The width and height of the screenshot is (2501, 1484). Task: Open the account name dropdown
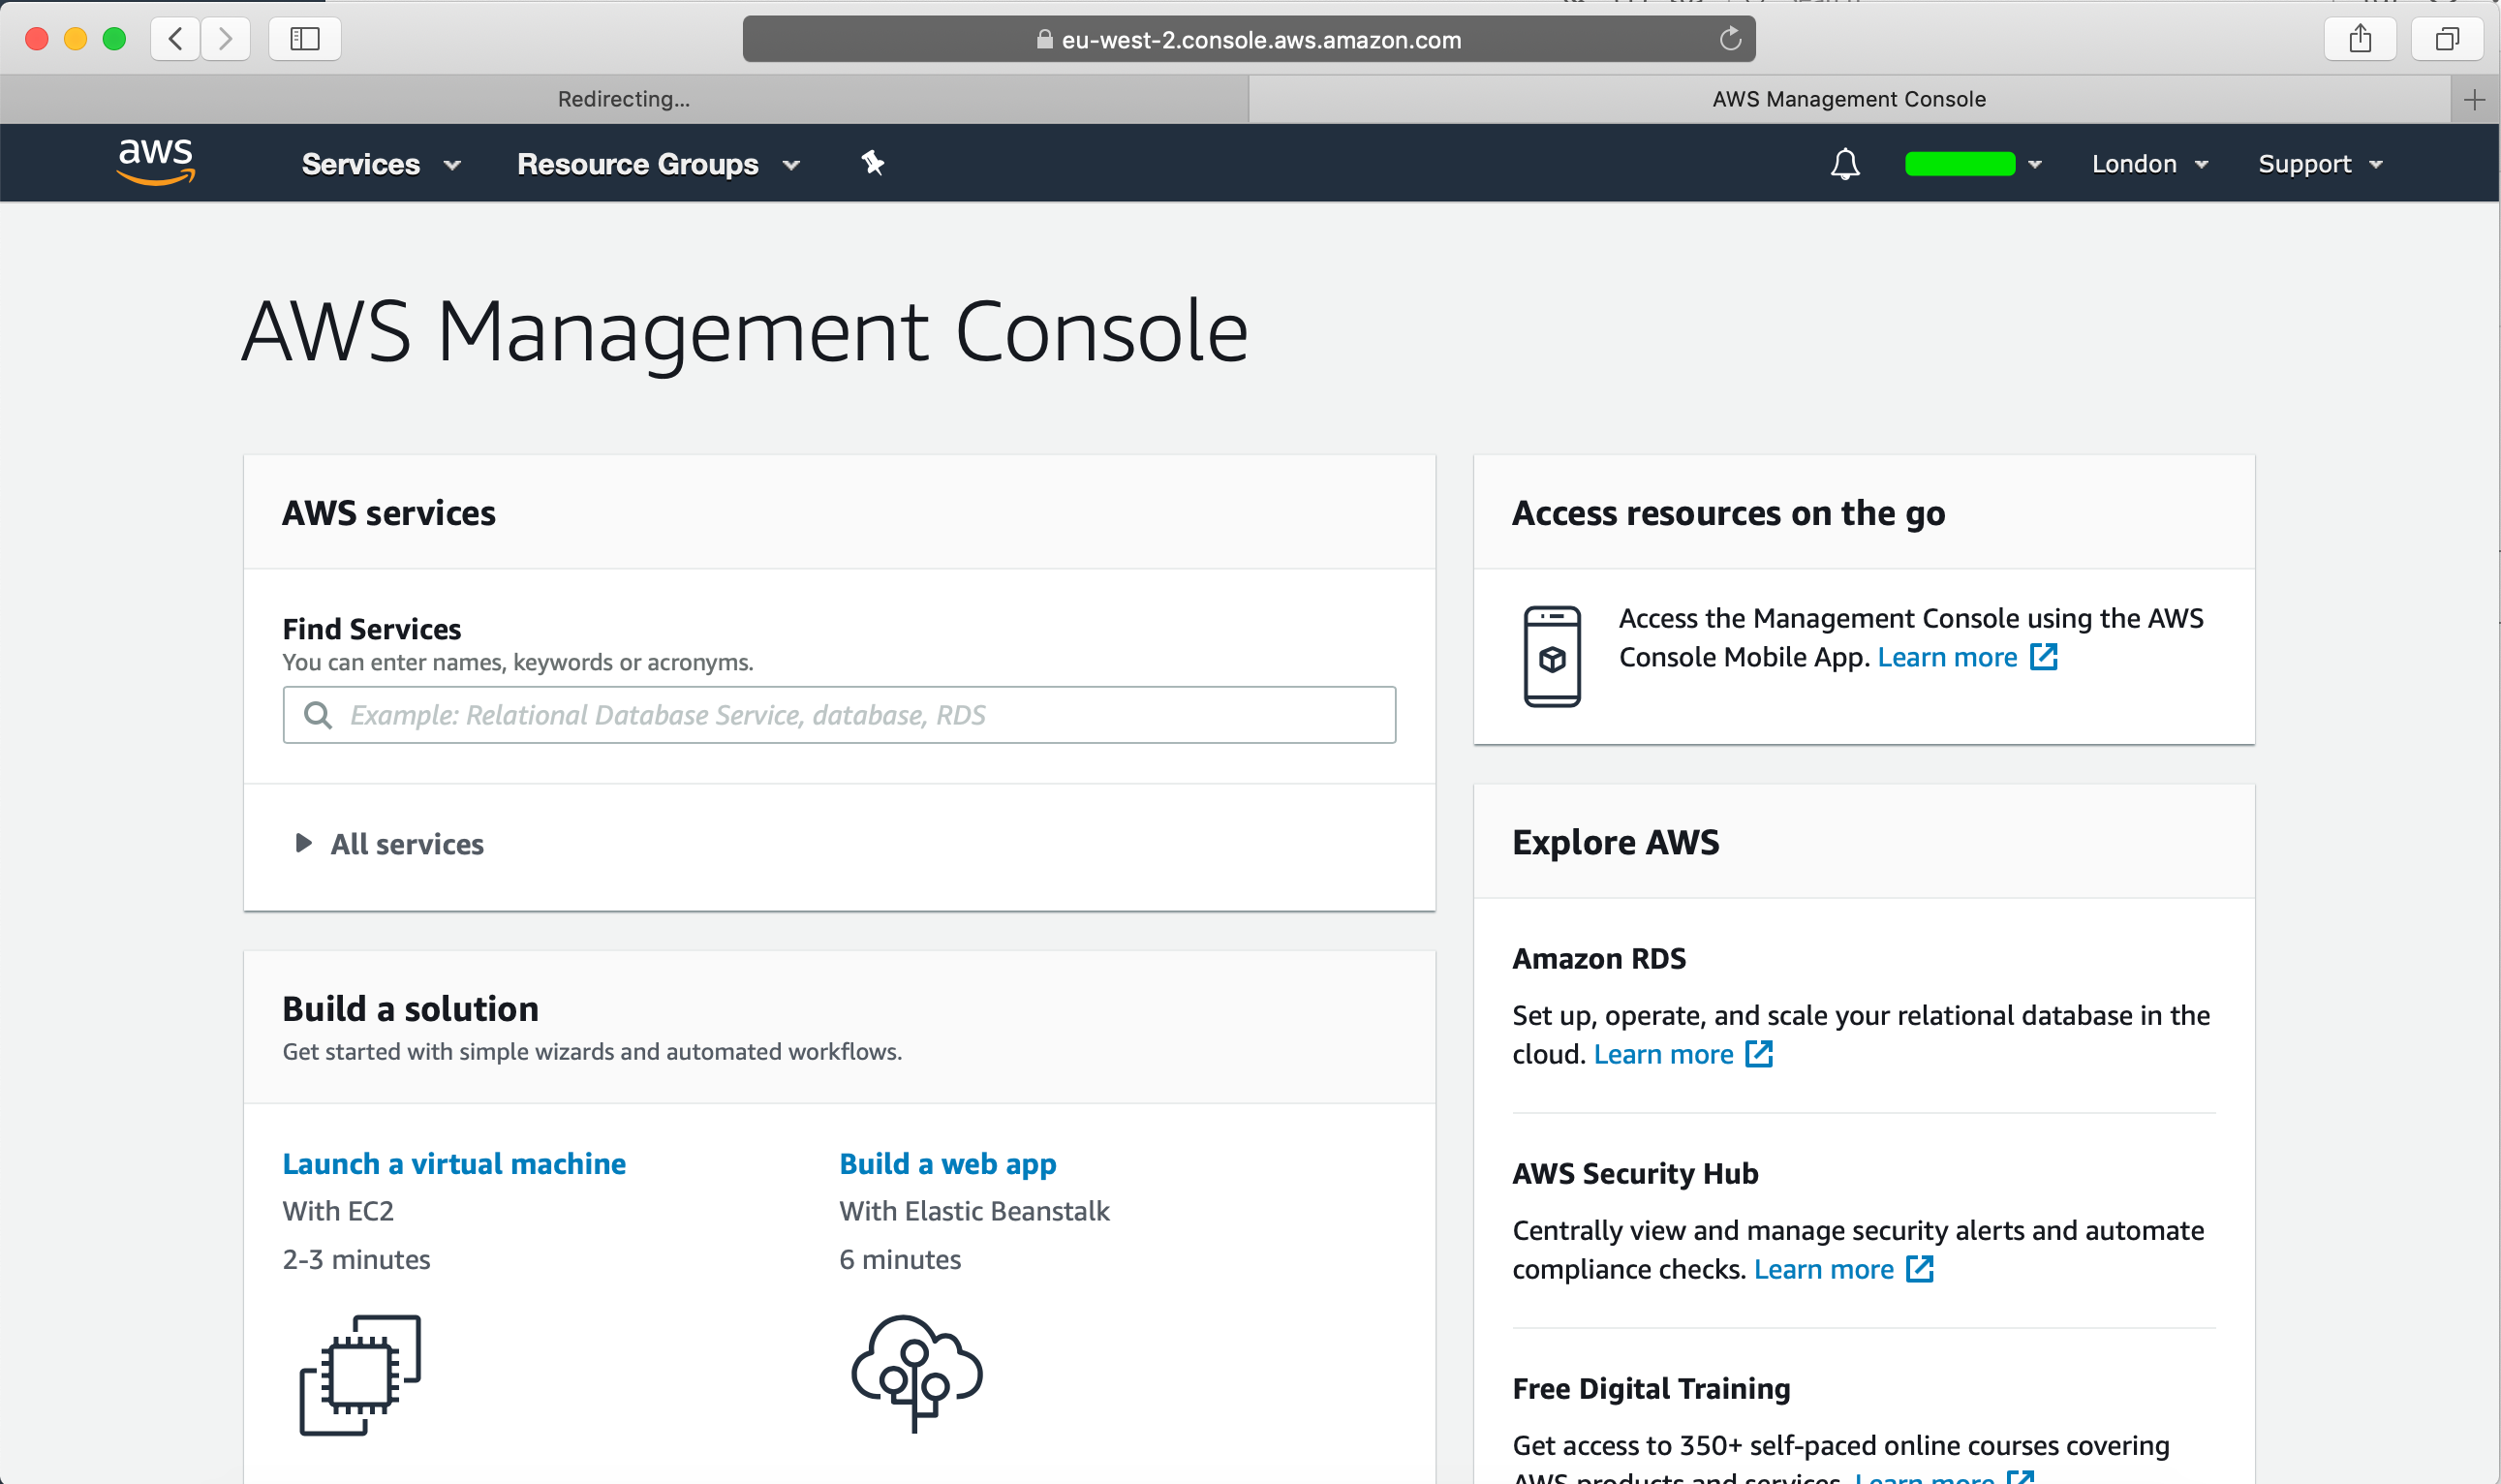click(x=1973, y=164)
